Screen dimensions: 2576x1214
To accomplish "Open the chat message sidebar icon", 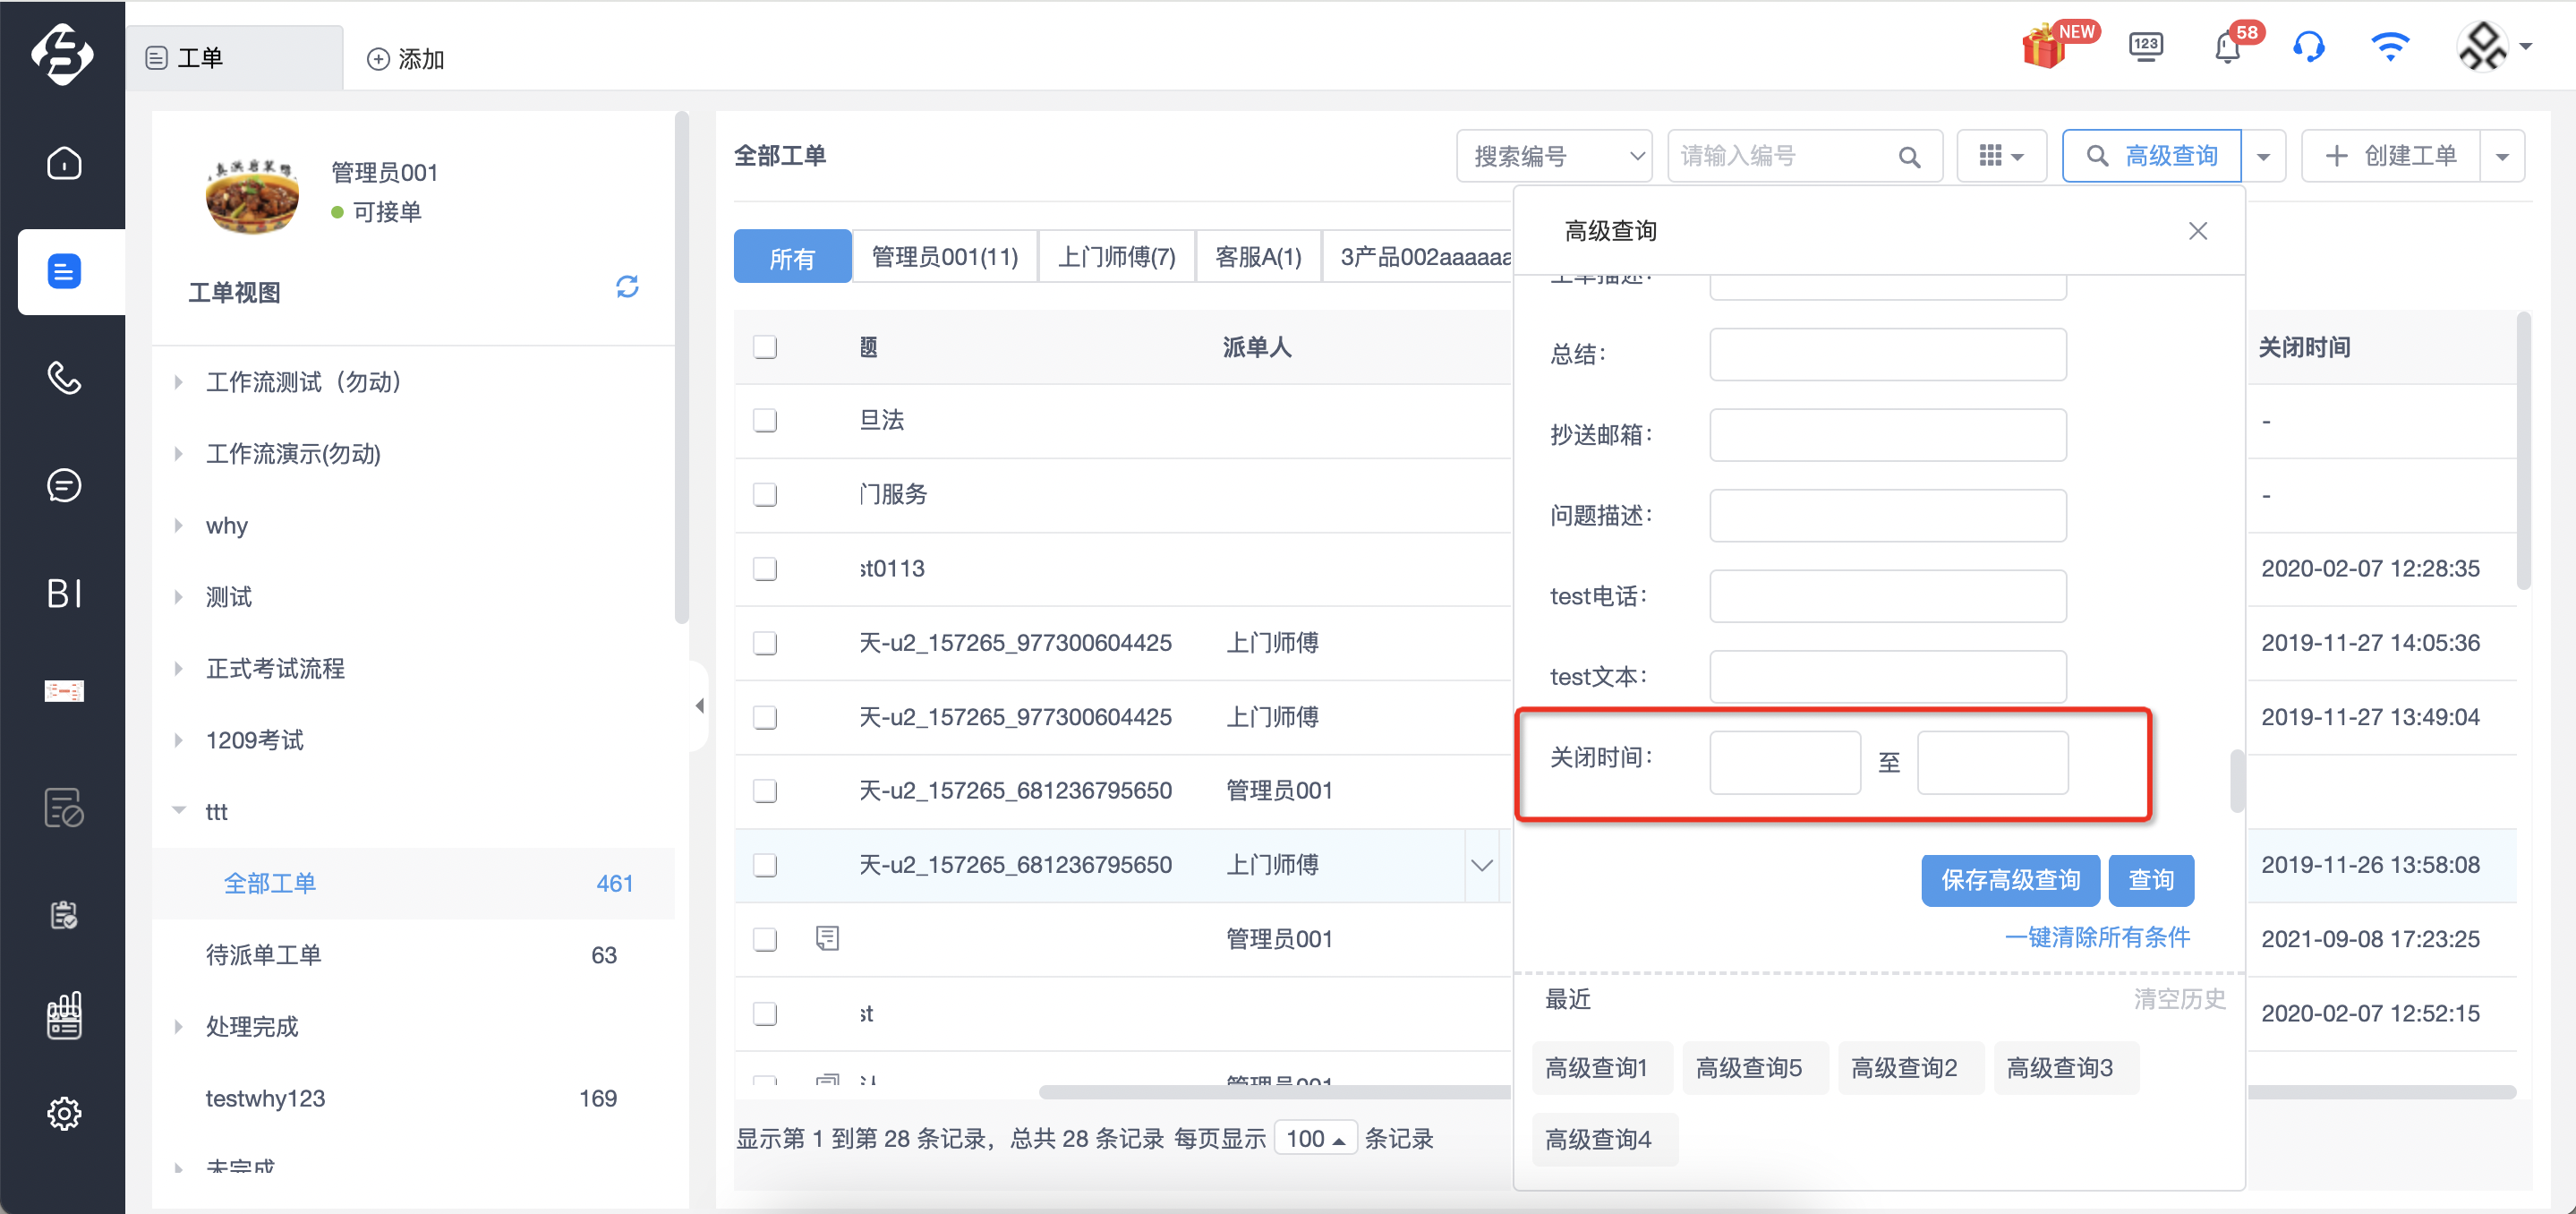I will [64, 486].
